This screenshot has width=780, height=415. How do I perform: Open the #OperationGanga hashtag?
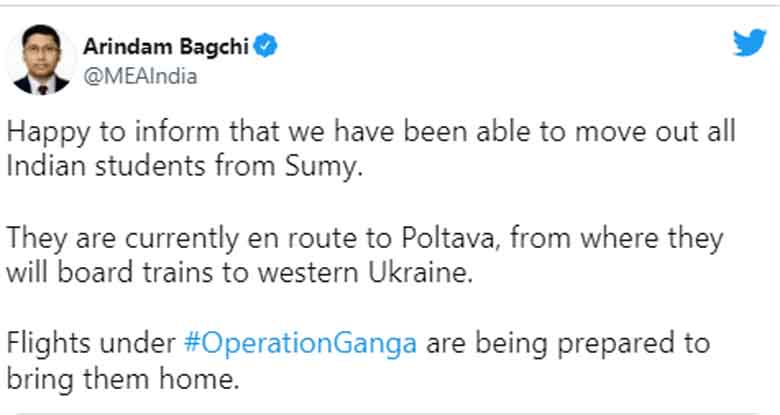[x=308, y=345]
